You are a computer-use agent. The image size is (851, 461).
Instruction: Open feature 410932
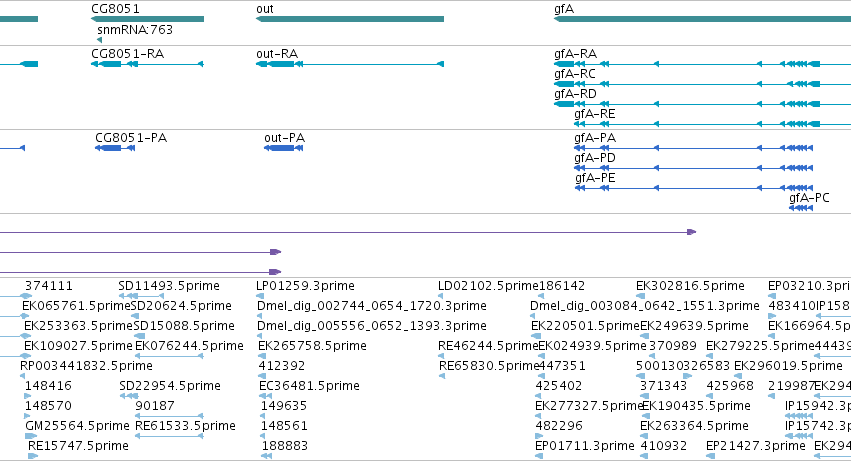pos(663,447)
